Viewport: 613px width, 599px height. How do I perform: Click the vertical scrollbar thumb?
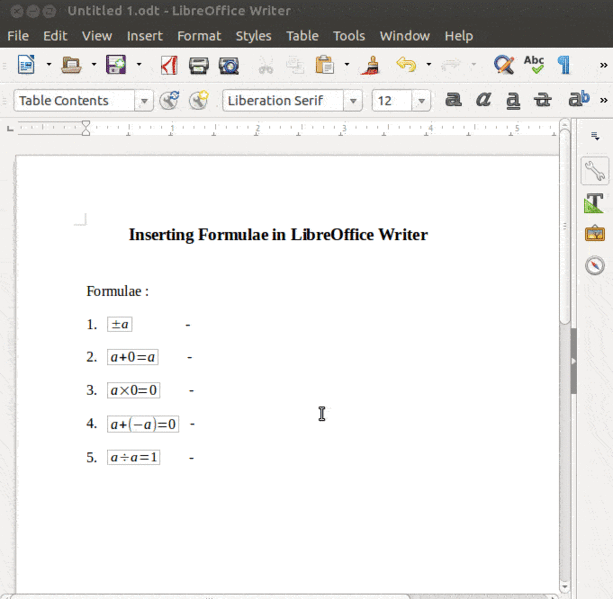click(565, 227)
